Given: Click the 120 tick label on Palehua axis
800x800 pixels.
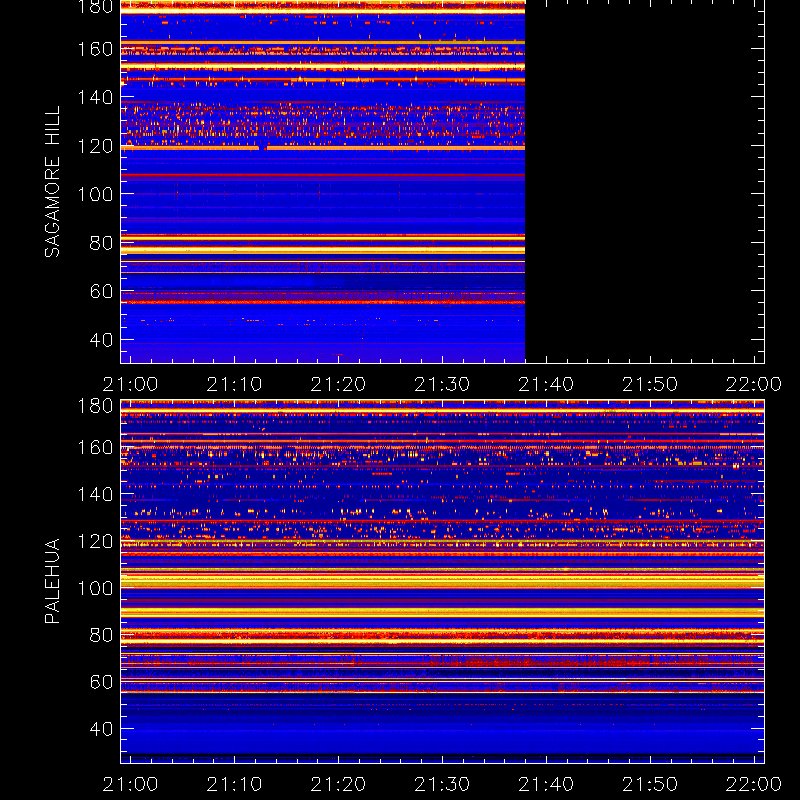Looking at the screenshot, I should pyautogui.click(x=95, y=541).
